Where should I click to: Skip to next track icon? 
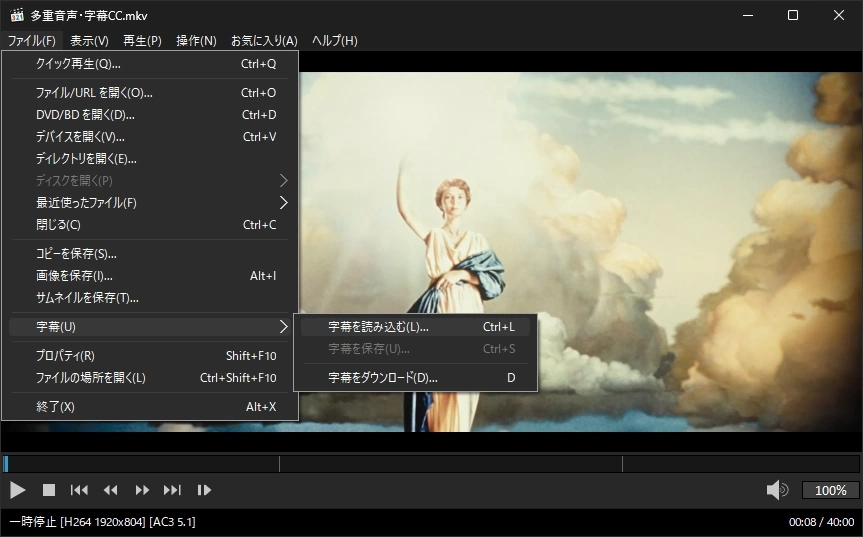[172, 490]
